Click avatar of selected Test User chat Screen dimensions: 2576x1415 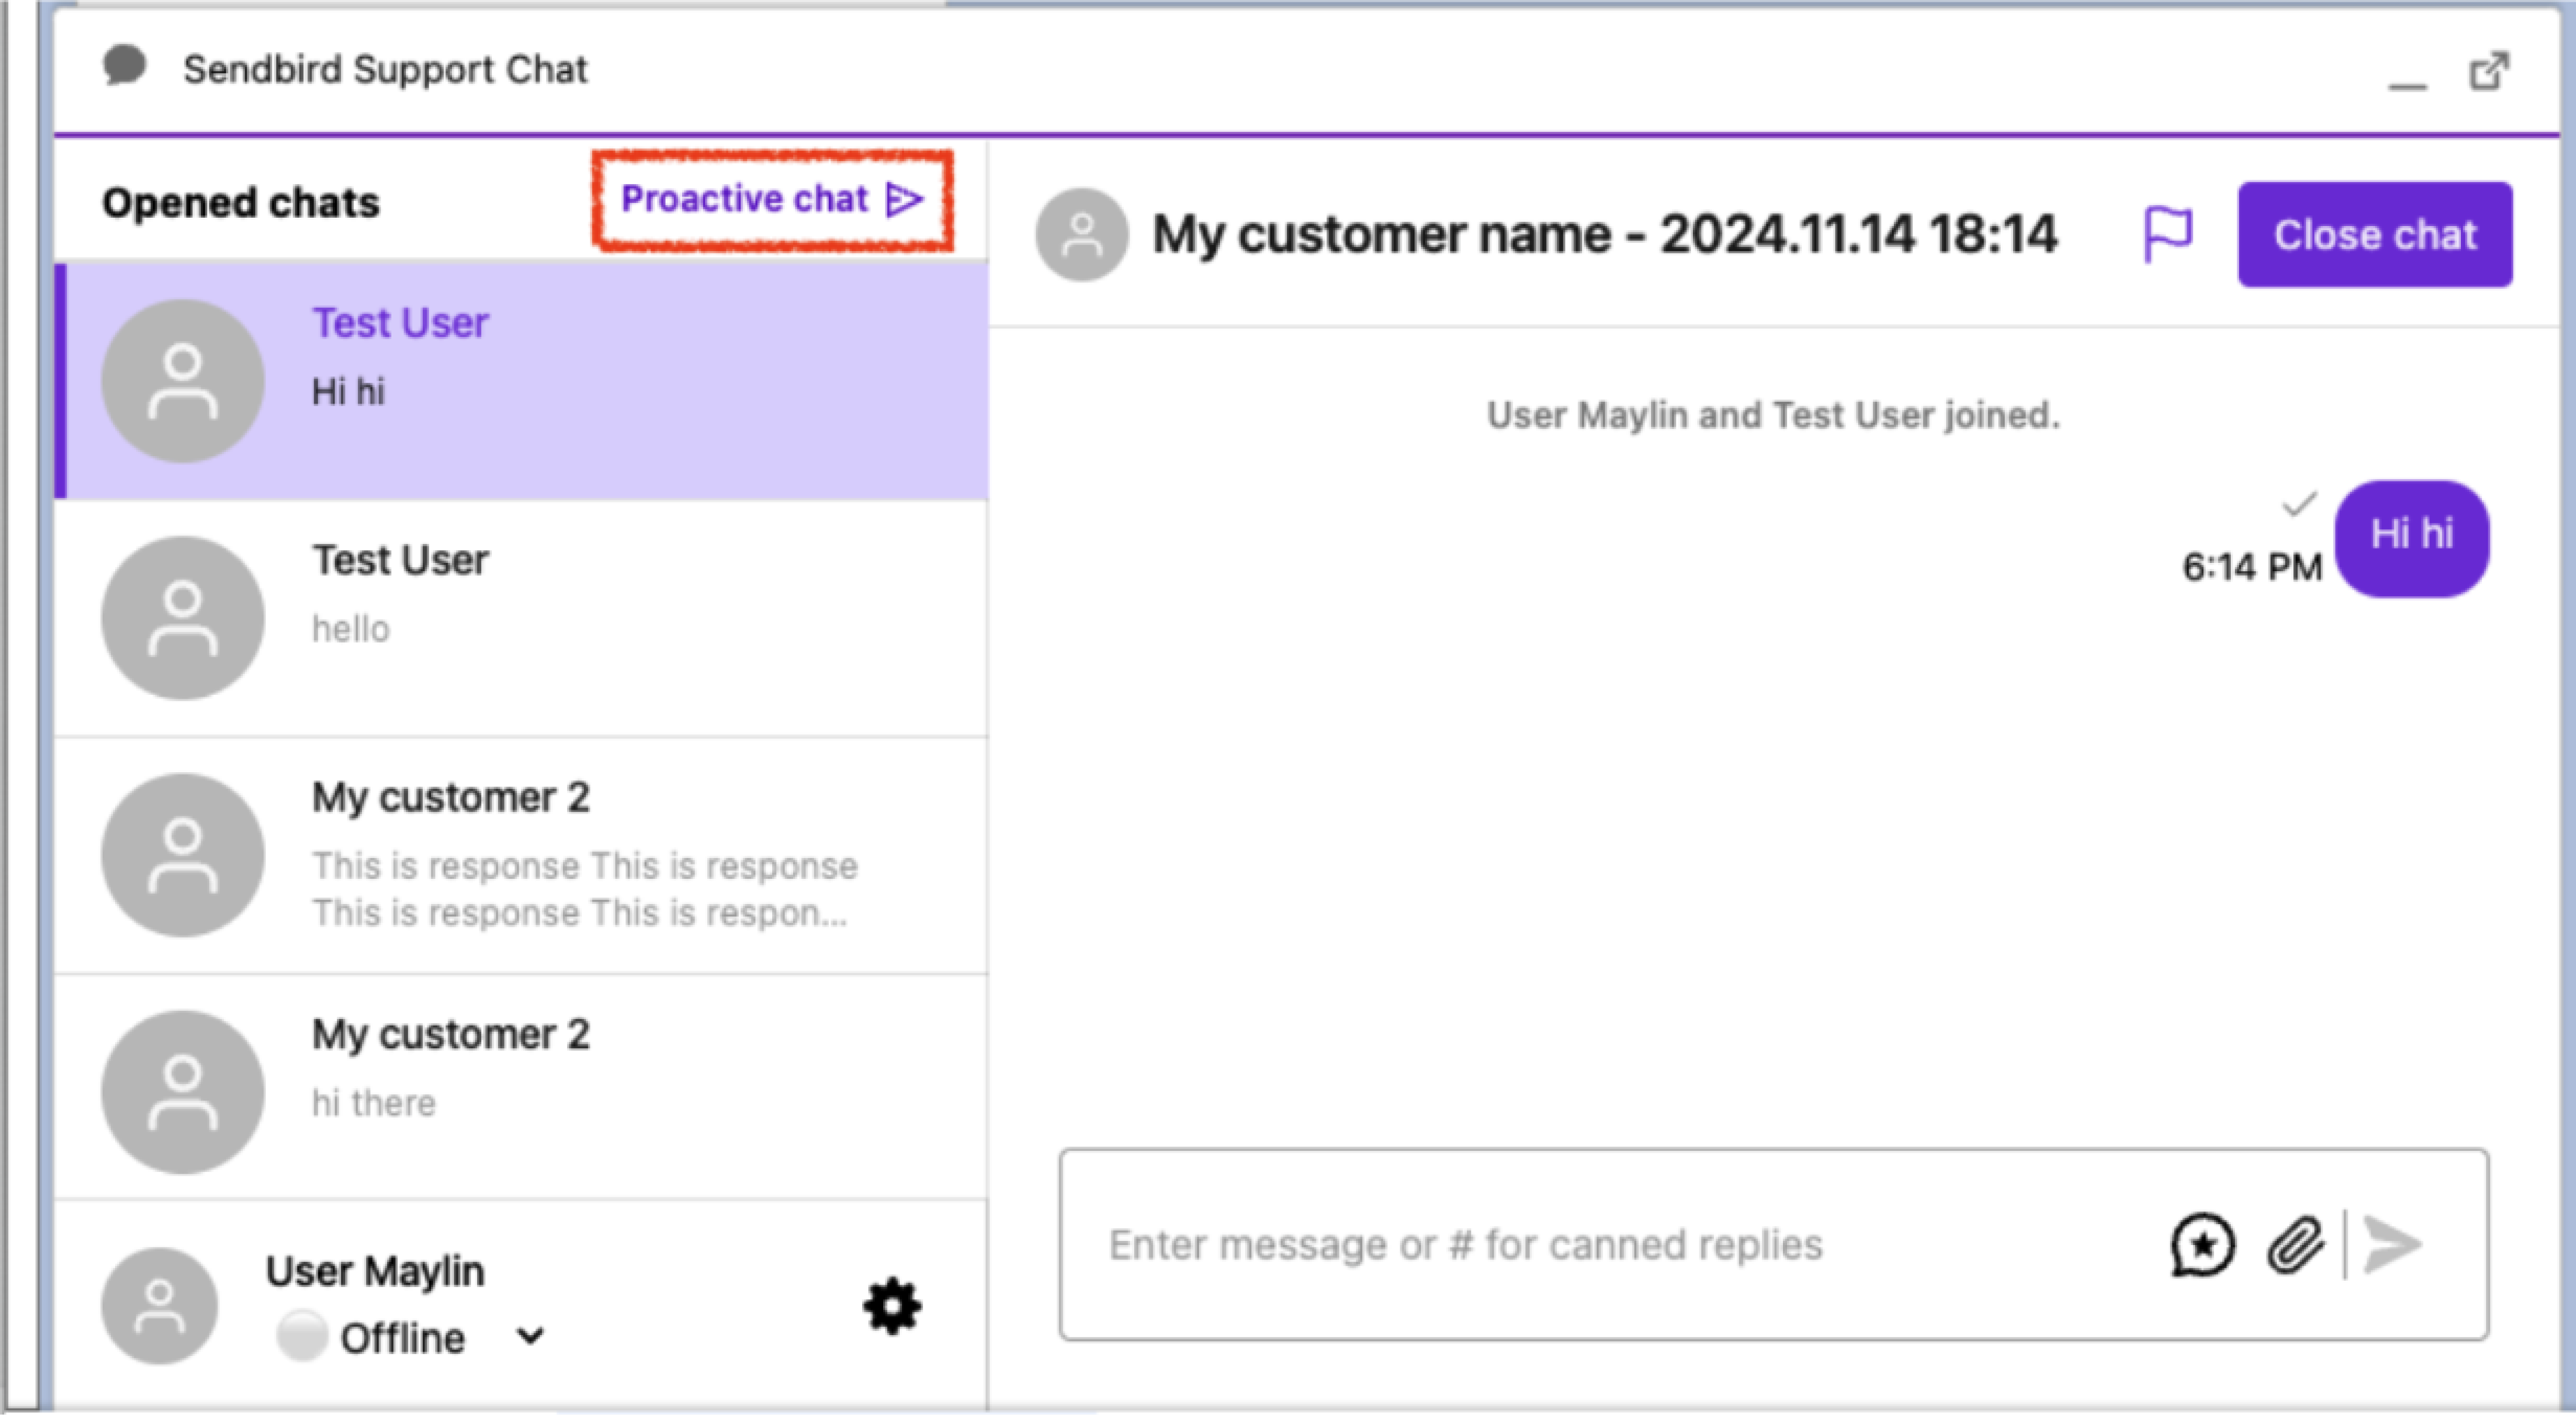183,381
